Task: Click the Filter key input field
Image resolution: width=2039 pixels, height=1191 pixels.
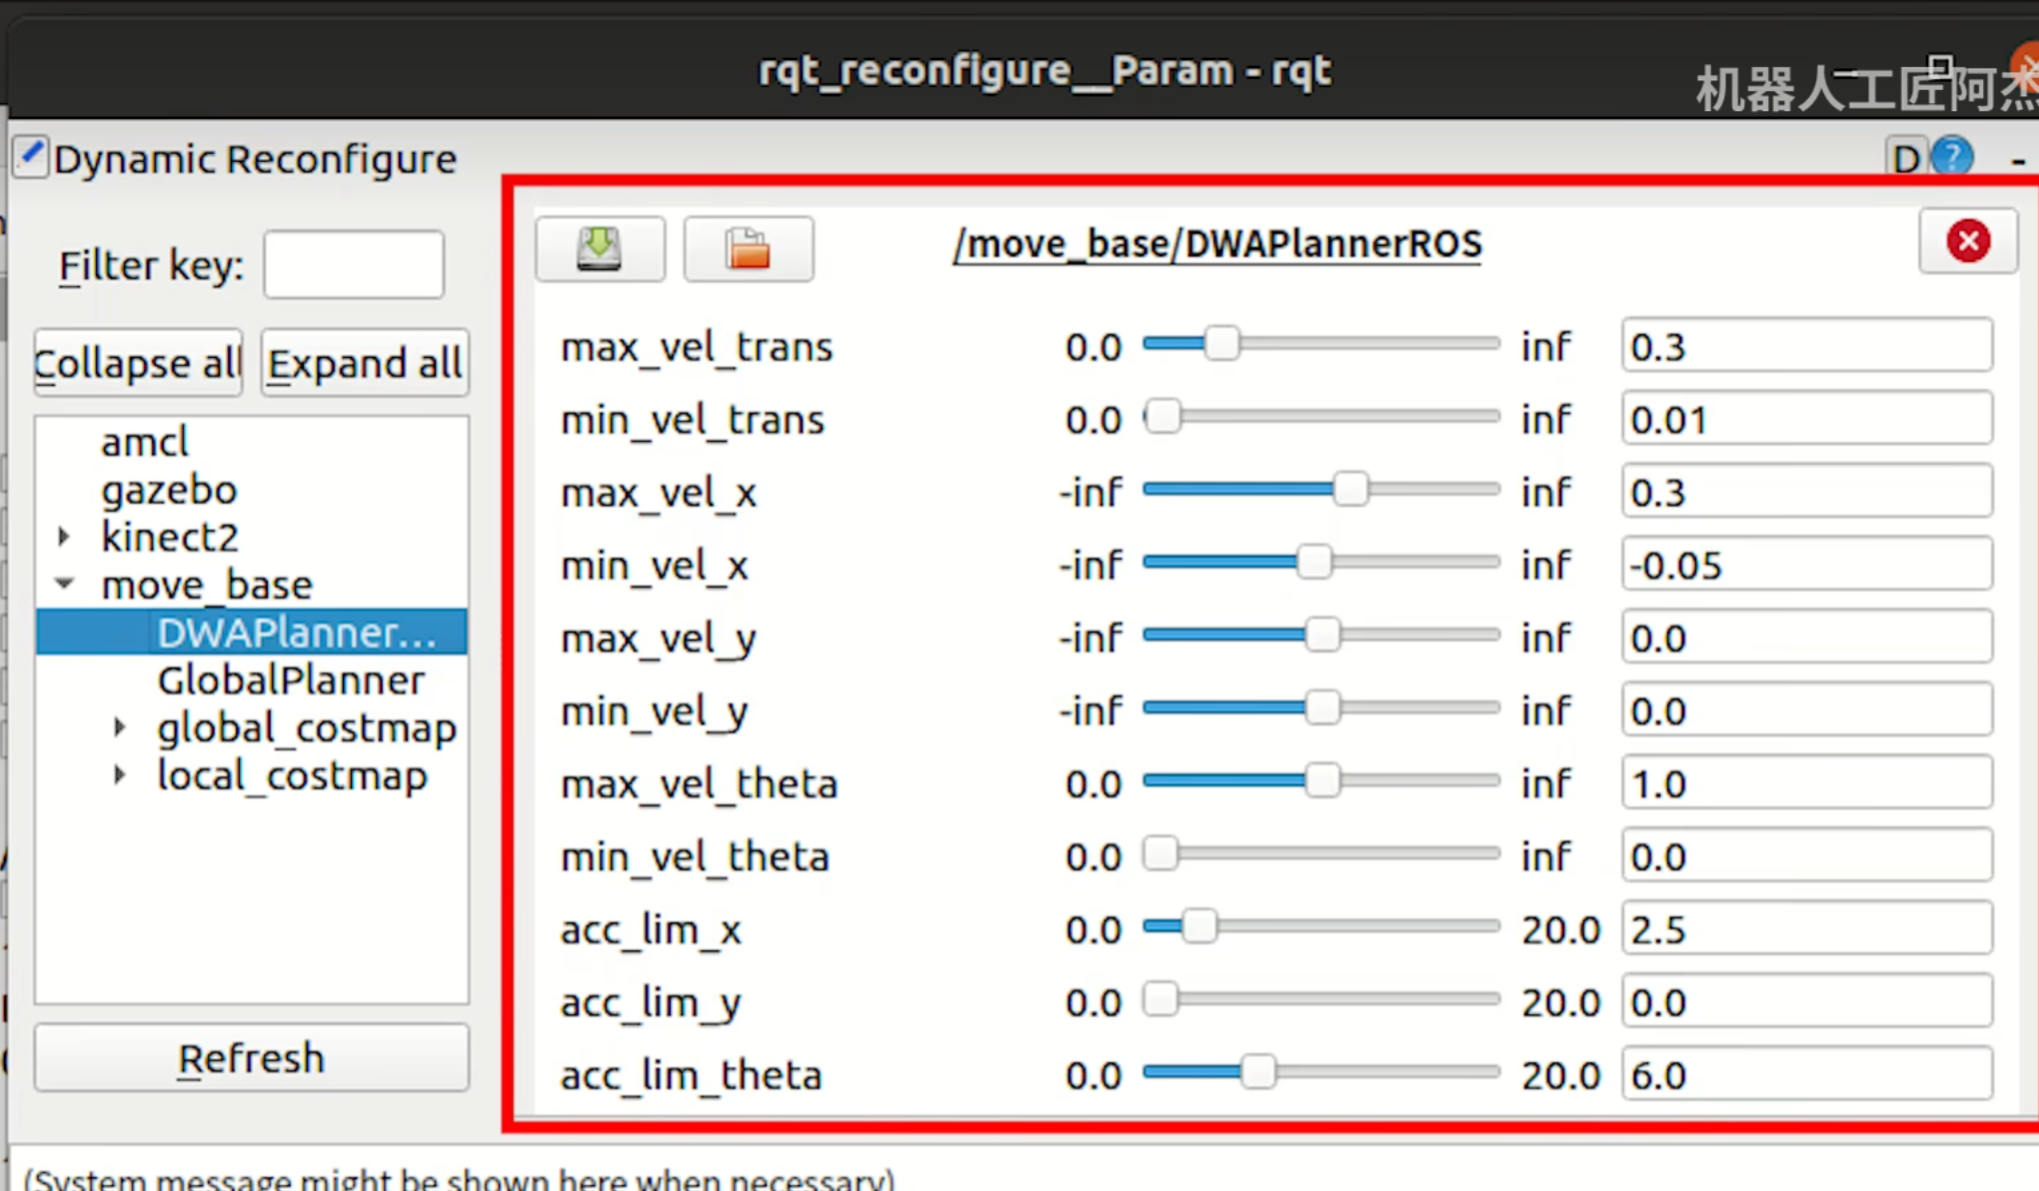Action: pos(353,265)
